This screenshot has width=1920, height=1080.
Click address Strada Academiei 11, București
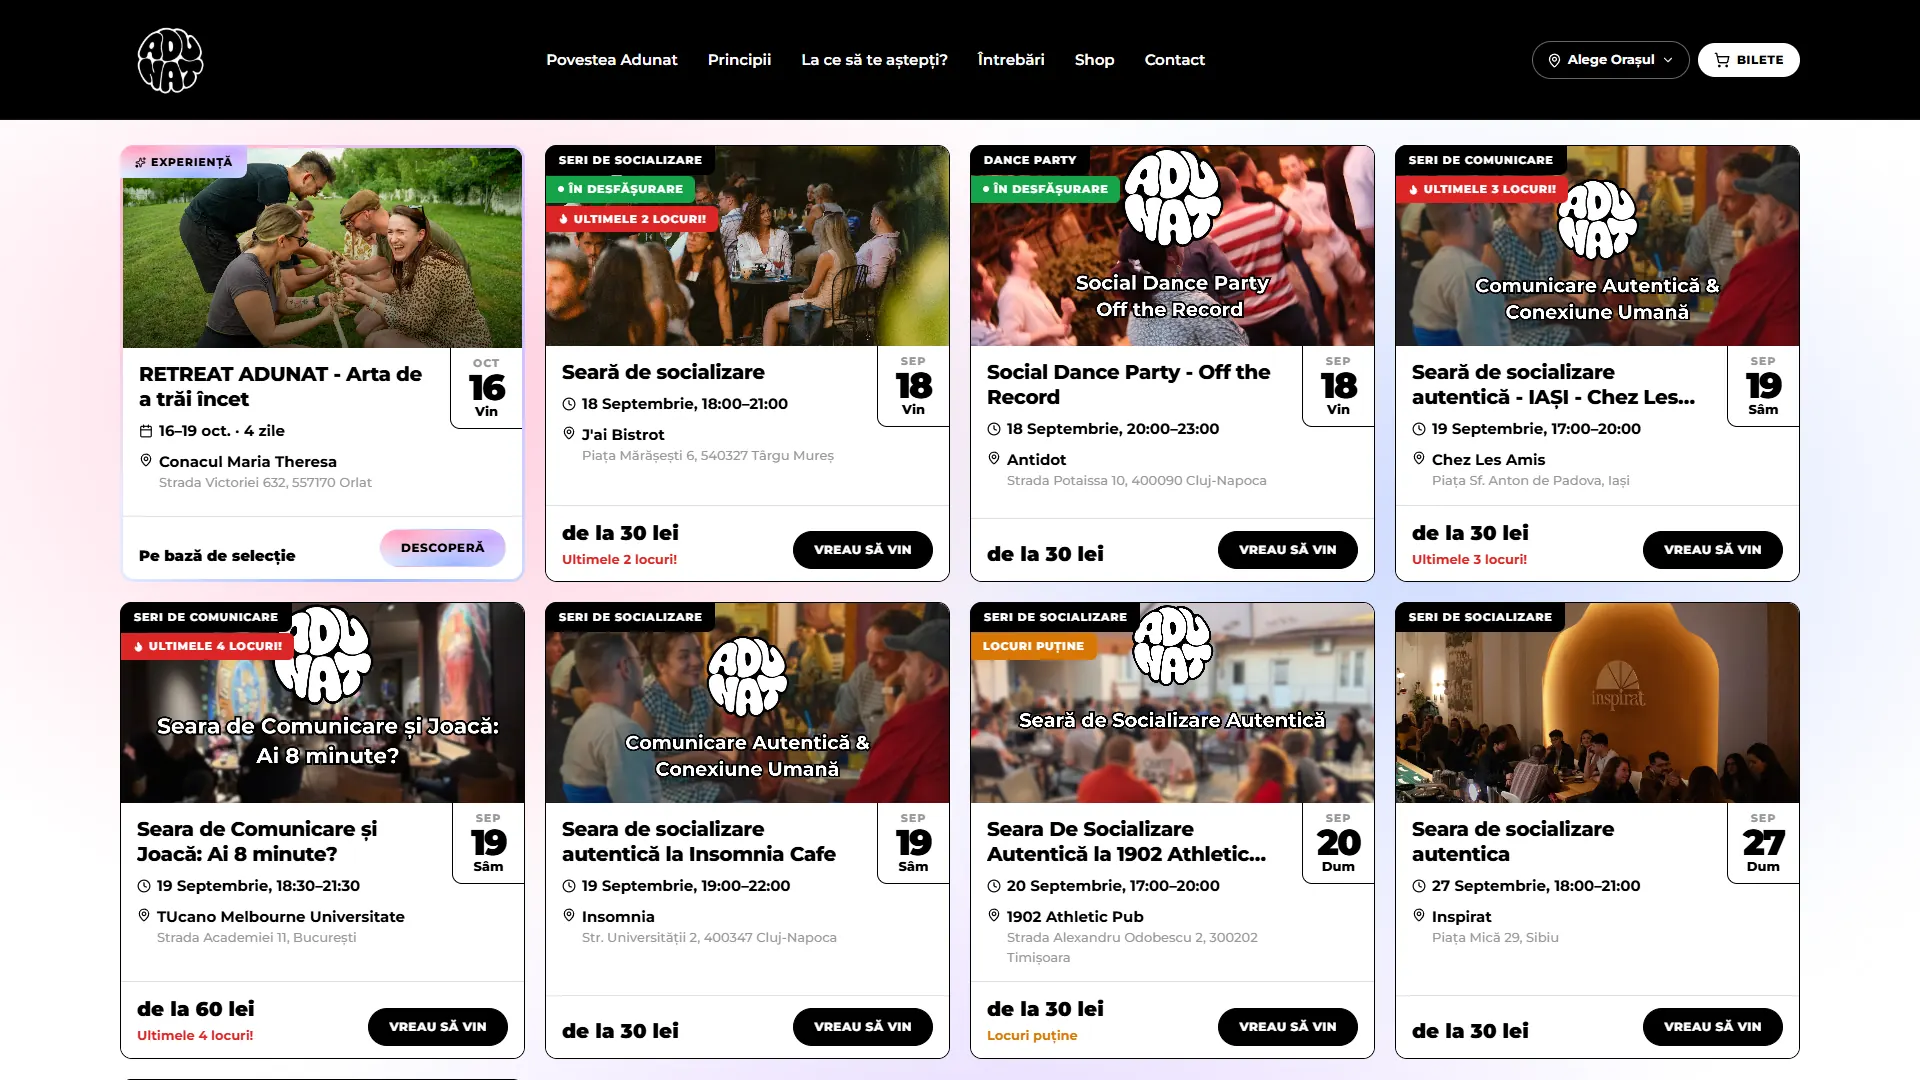[256, 938]
